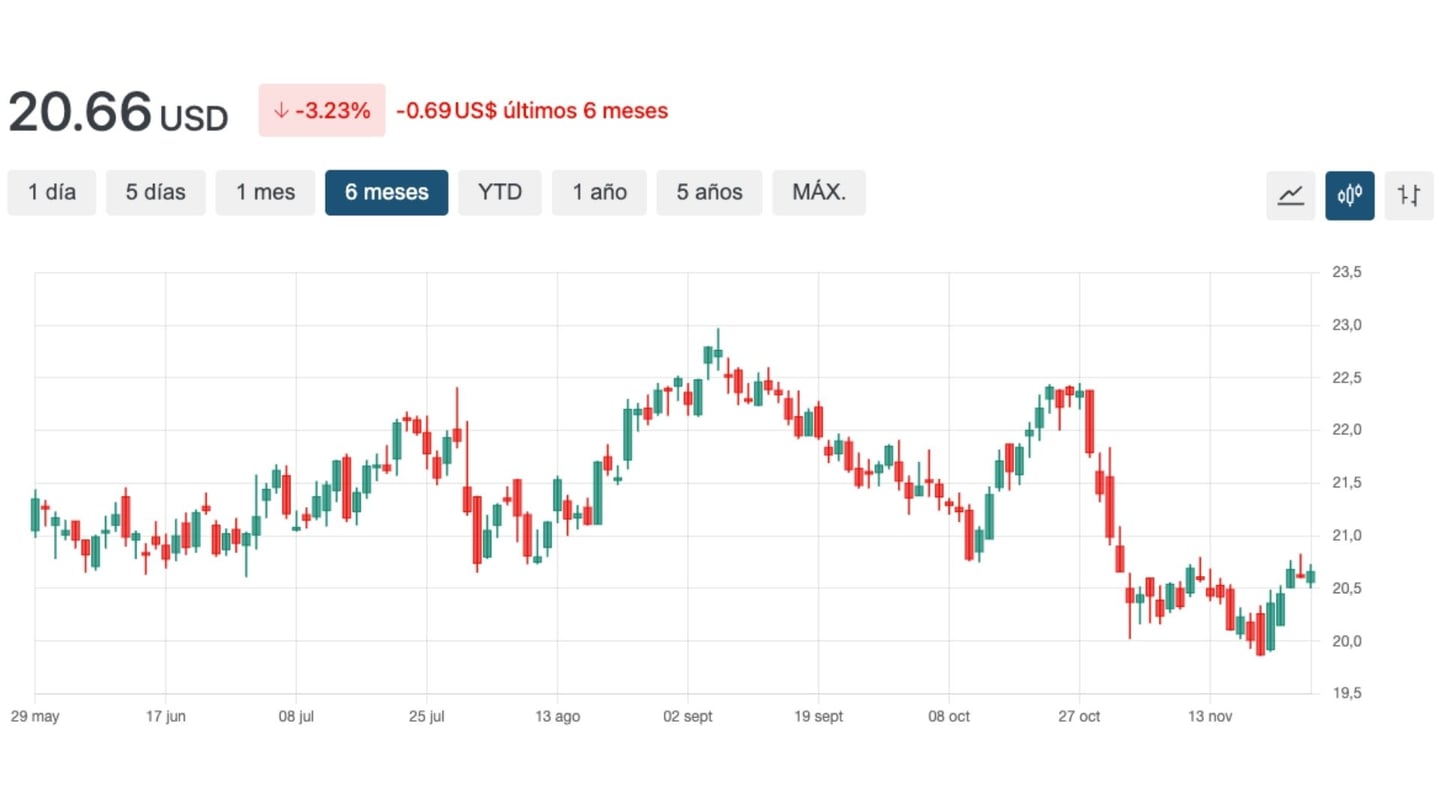The width and height of the screenshot is (1440, 810).
Task: Select the 5 días time range
Action: point(155,192)
